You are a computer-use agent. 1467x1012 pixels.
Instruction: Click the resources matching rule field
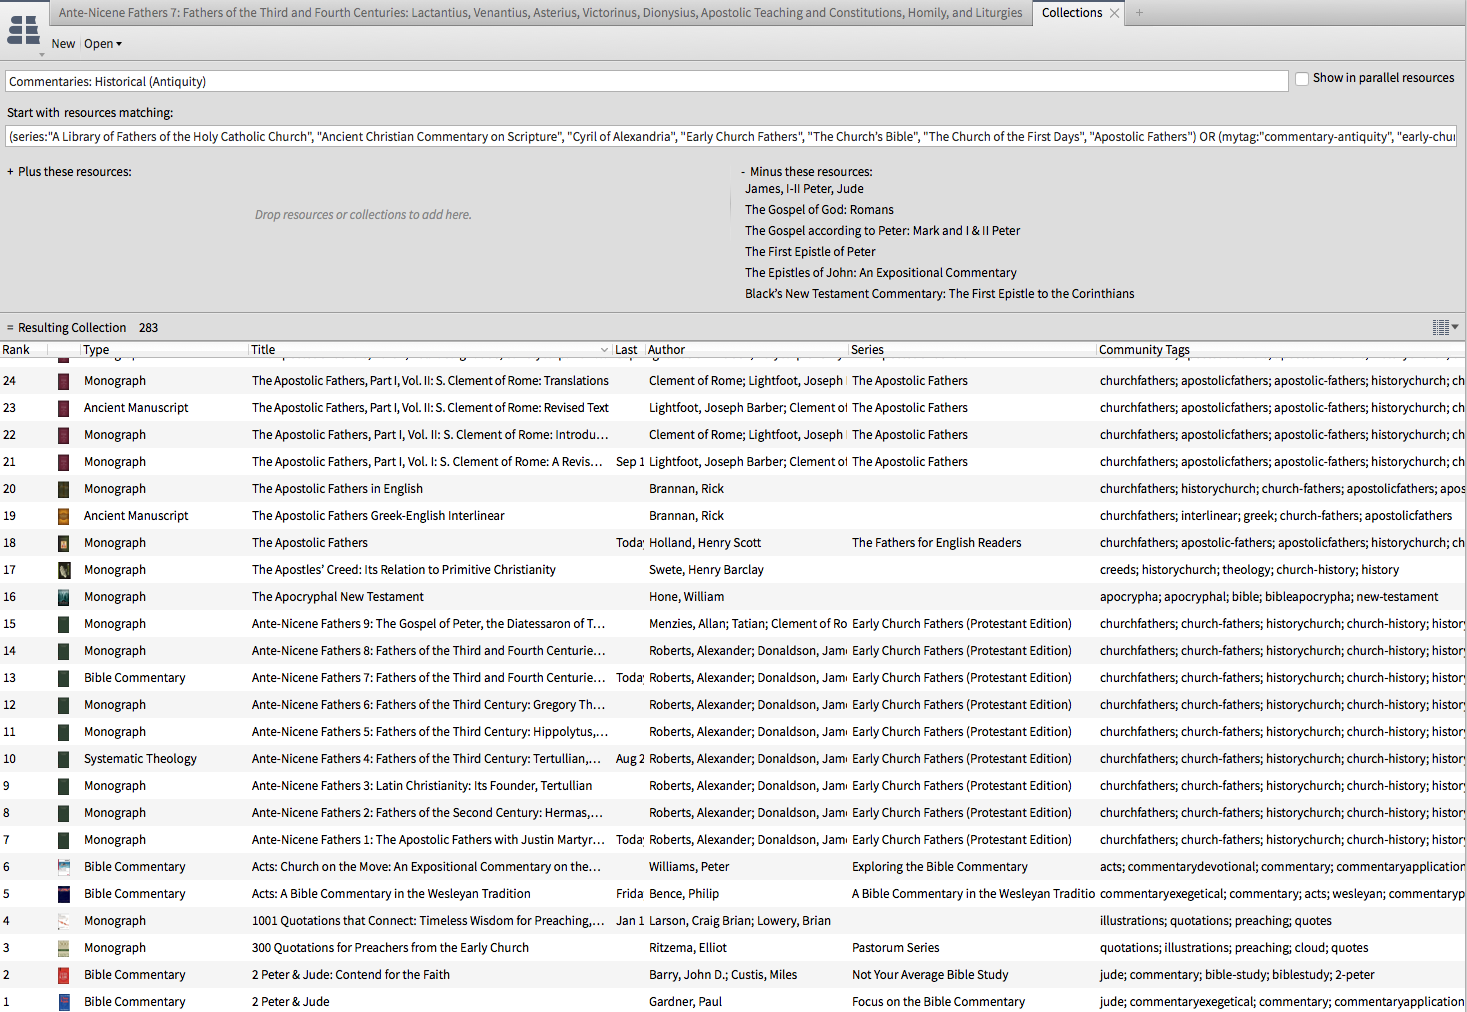731,137
